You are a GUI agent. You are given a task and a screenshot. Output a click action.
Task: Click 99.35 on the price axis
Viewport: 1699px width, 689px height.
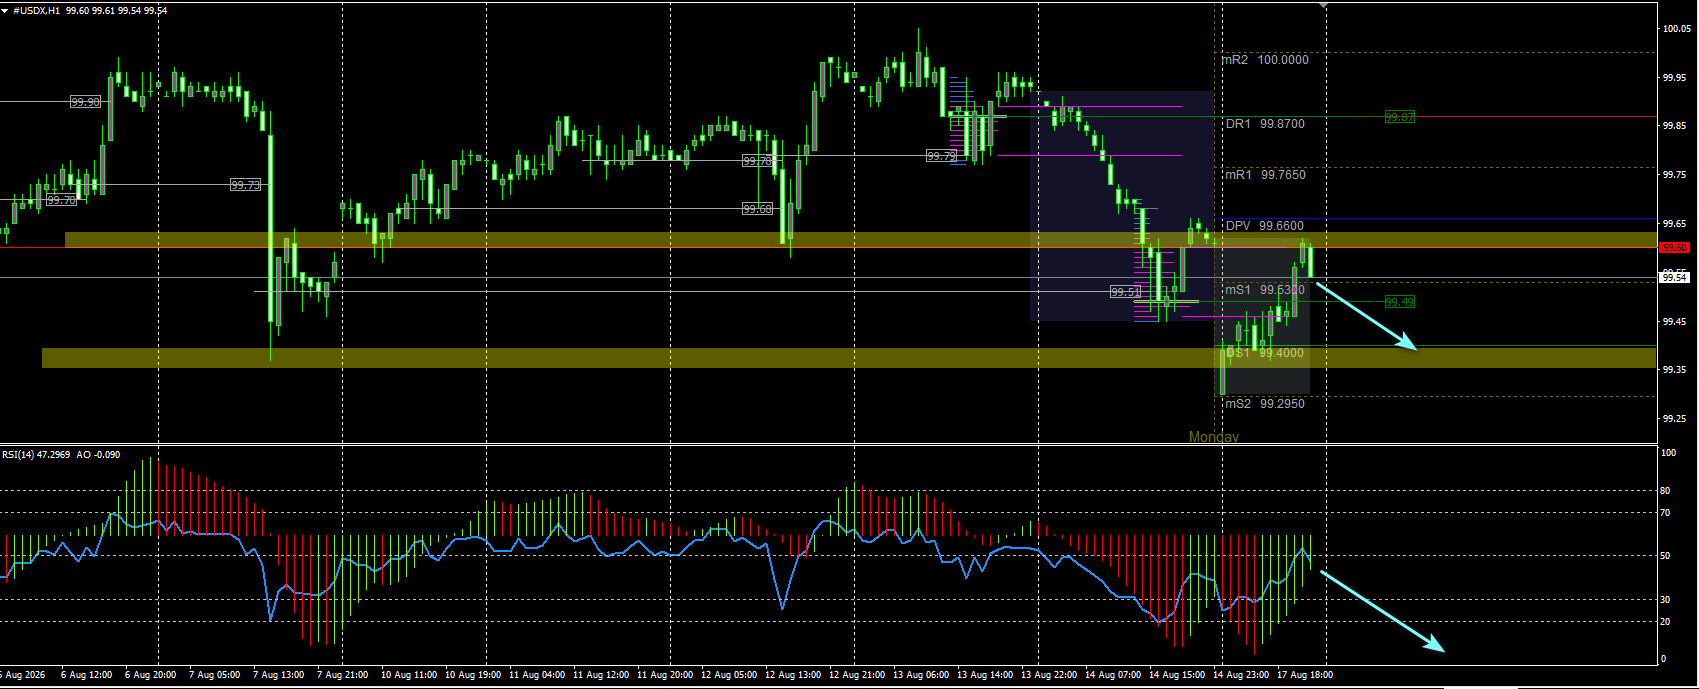[1675, 370]
